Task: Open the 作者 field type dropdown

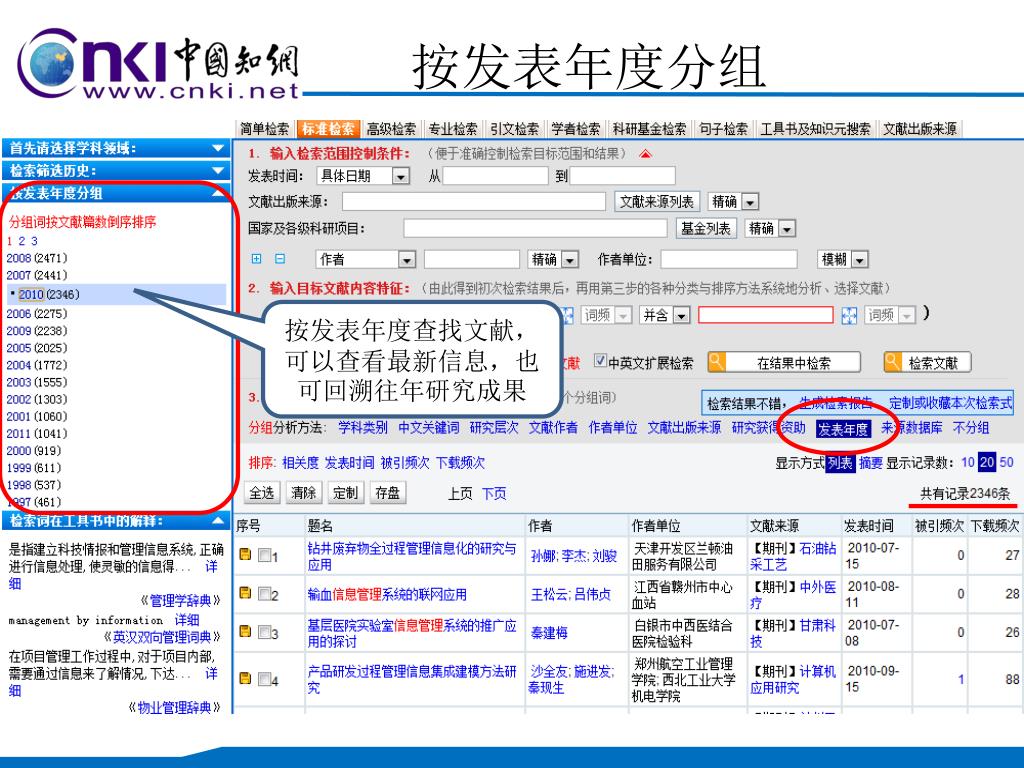Action: click(x=406, y=260)
